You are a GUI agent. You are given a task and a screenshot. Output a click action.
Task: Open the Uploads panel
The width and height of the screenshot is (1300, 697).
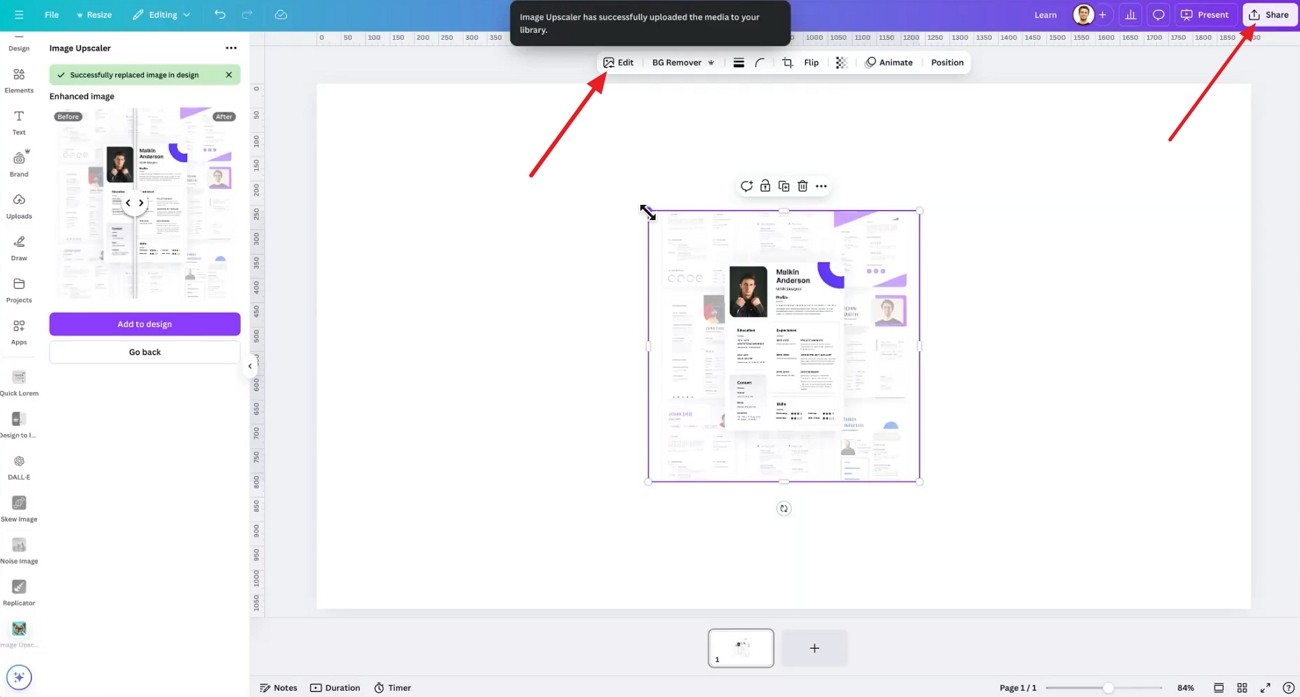coord(18,206)
